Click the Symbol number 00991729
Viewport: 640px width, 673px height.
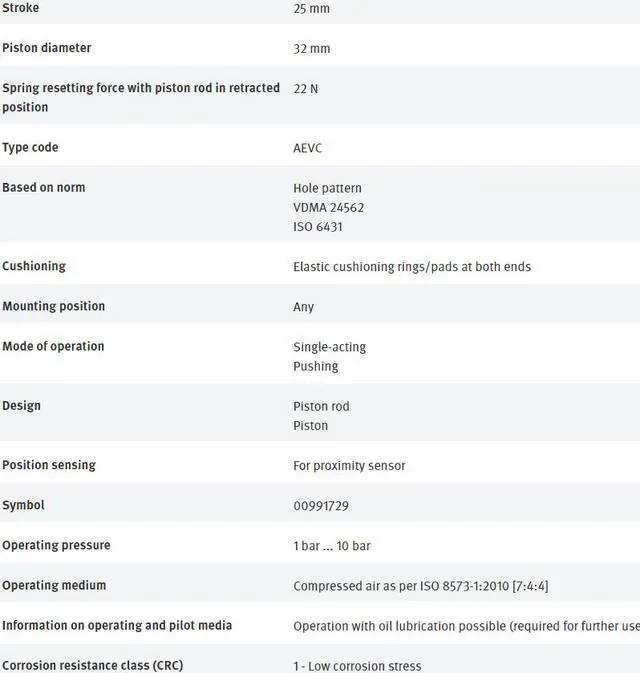(x=320, y=506)
